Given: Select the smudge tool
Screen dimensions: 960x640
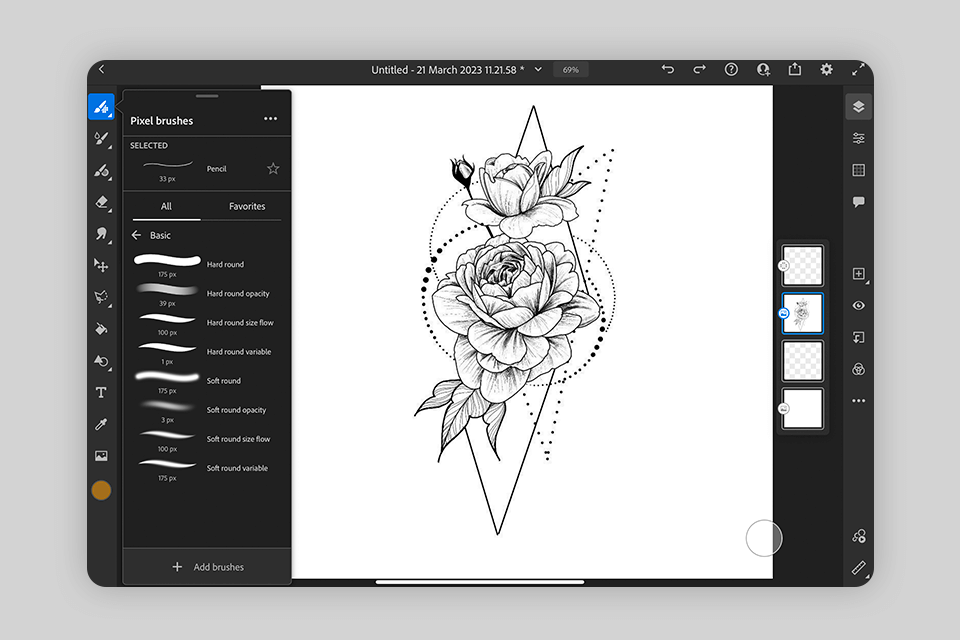Looking at the screenshot, I should pyautogui.click(x=101, y=234).
